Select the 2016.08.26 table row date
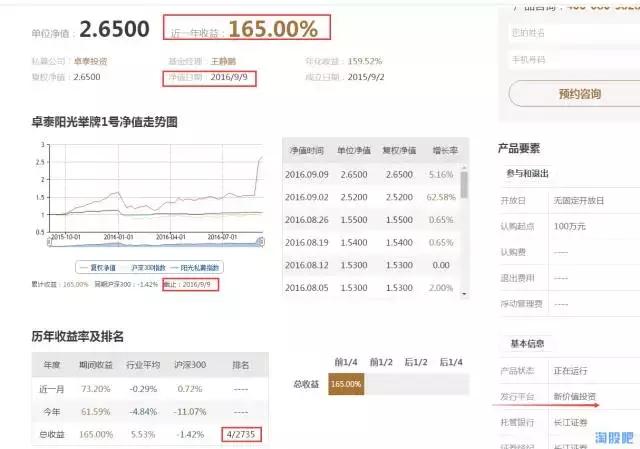The width and height of the screenshot is (640, 449). click(307, 220)
